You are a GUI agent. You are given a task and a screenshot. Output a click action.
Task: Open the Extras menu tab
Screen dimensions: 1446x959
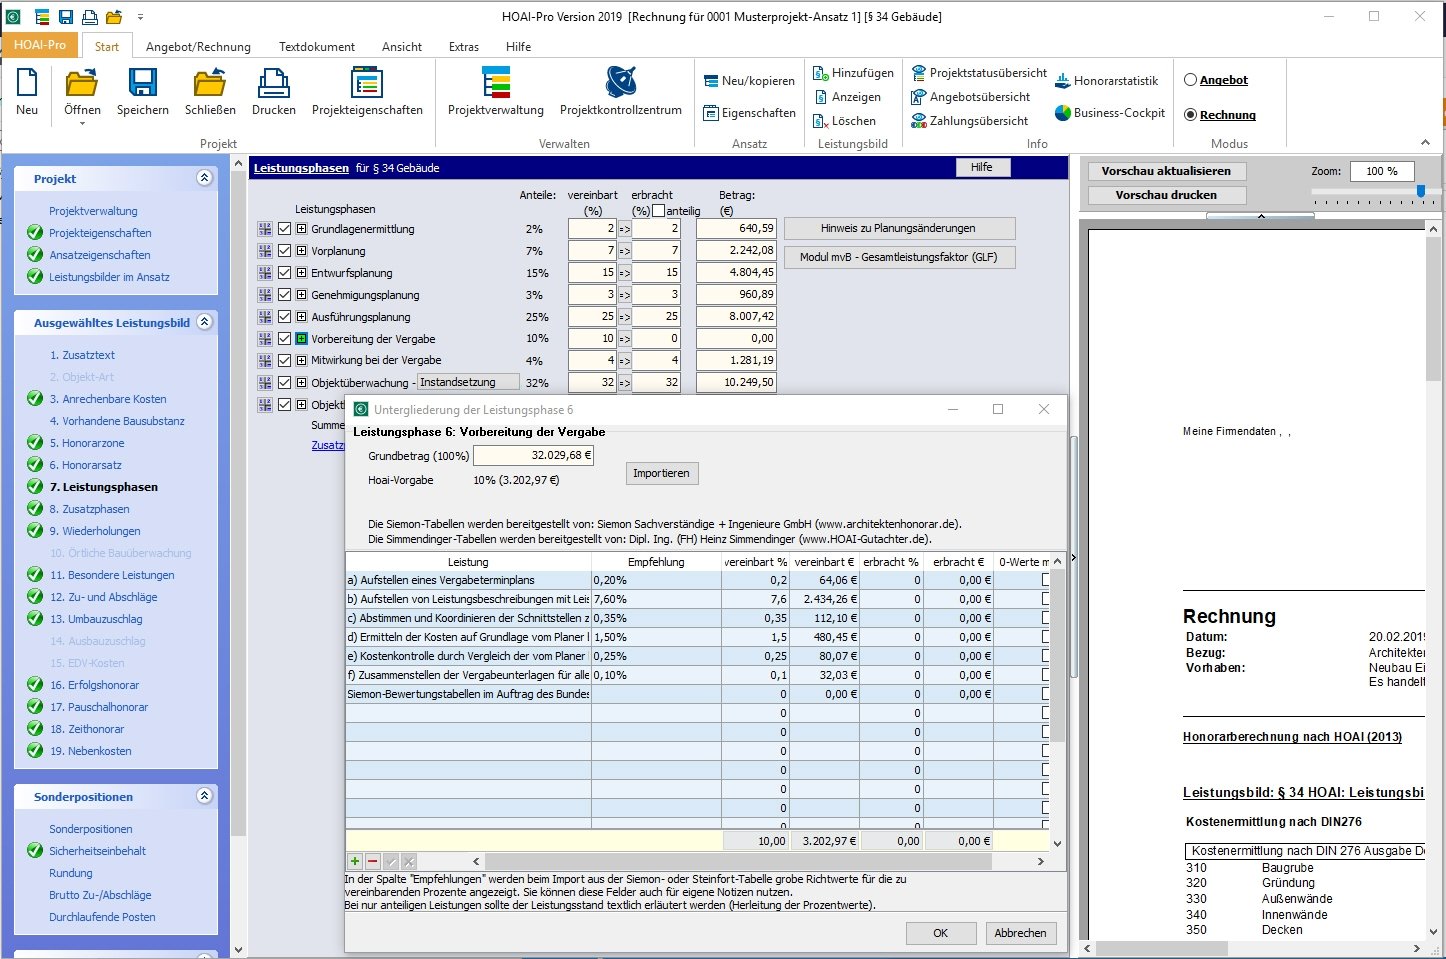click(463, 47)
